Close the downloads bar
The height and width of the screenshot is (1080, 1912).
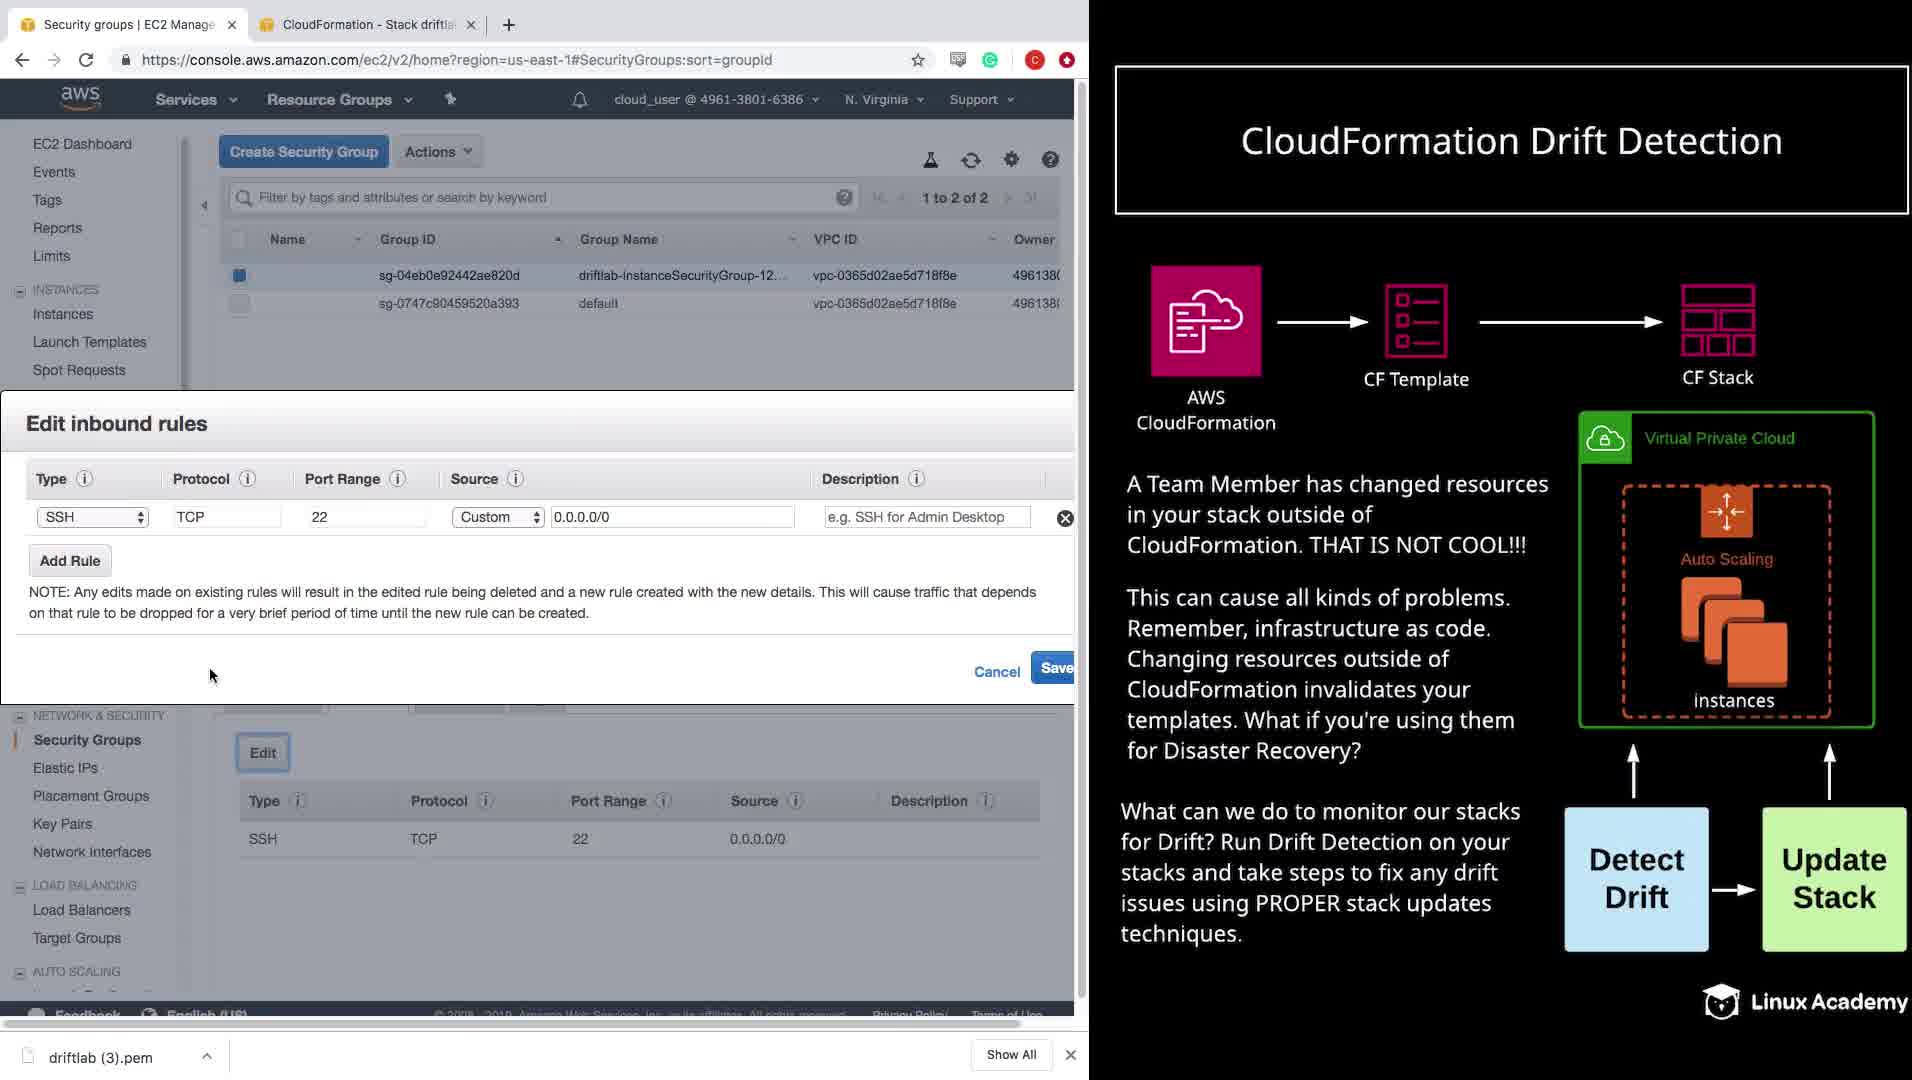tap(1070, 1055)
